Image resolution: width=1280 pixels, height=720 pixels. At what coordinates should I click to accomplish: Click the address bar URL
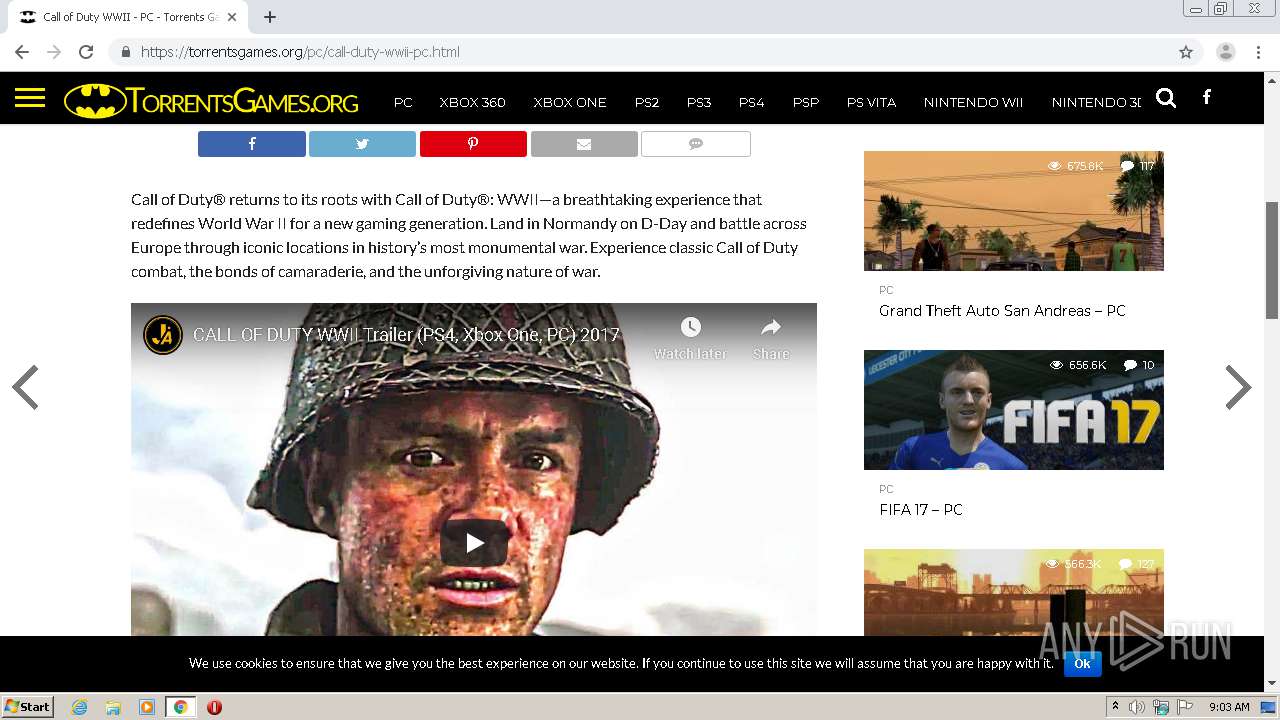pyautogui.click(x=300, y=52)
